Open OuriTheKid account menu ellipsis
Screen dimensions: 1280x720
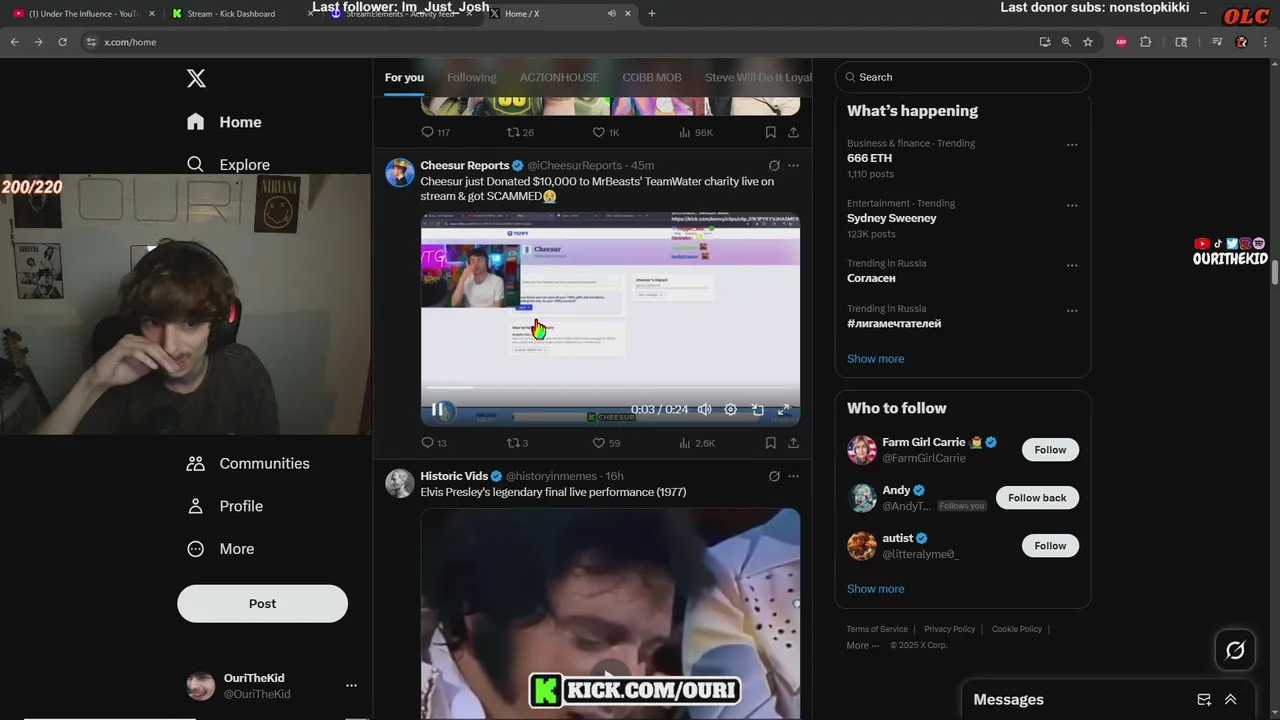pos(351,686)
